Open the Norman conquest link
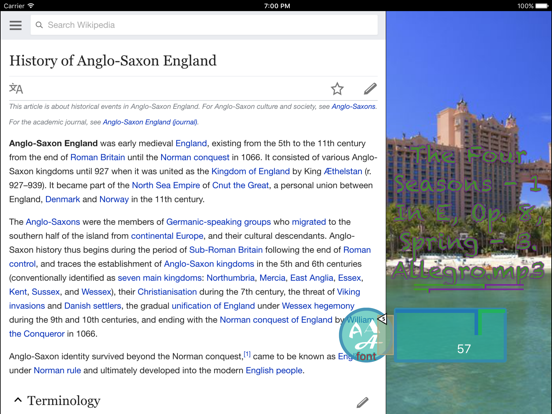 [195, 157]
